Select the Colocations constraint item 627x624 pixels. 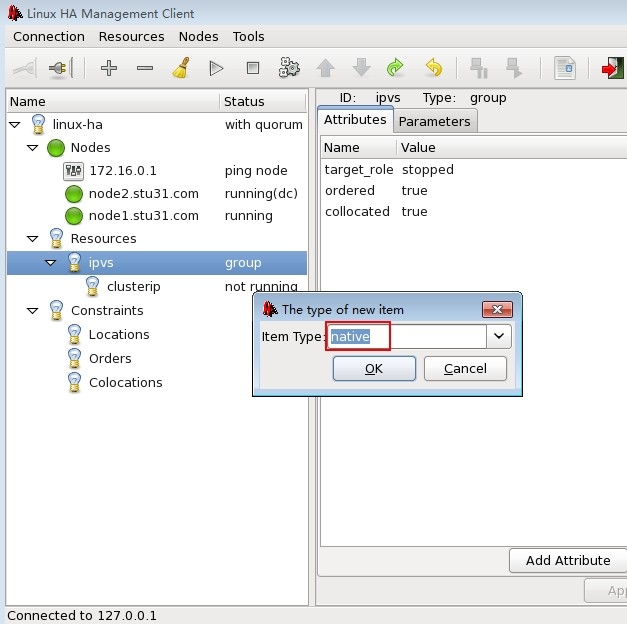126,382
